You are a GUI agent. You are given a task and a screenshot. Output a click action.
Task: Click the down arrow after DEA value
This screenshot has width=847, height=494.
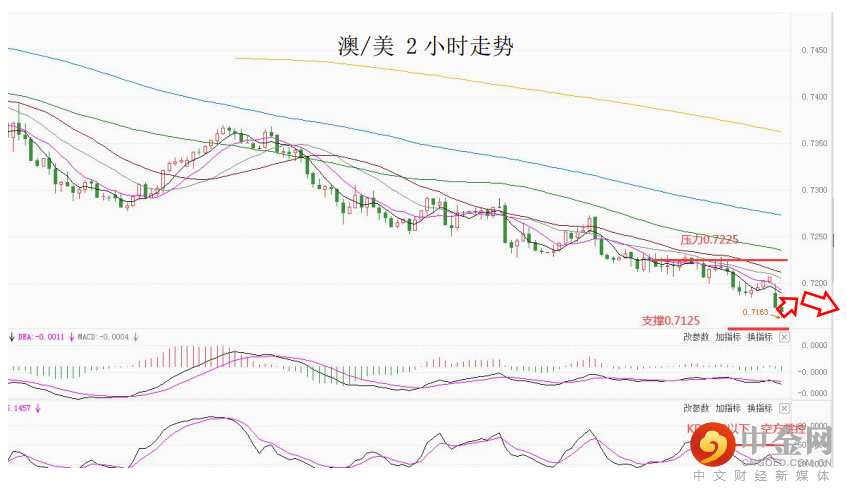(71, 337)
